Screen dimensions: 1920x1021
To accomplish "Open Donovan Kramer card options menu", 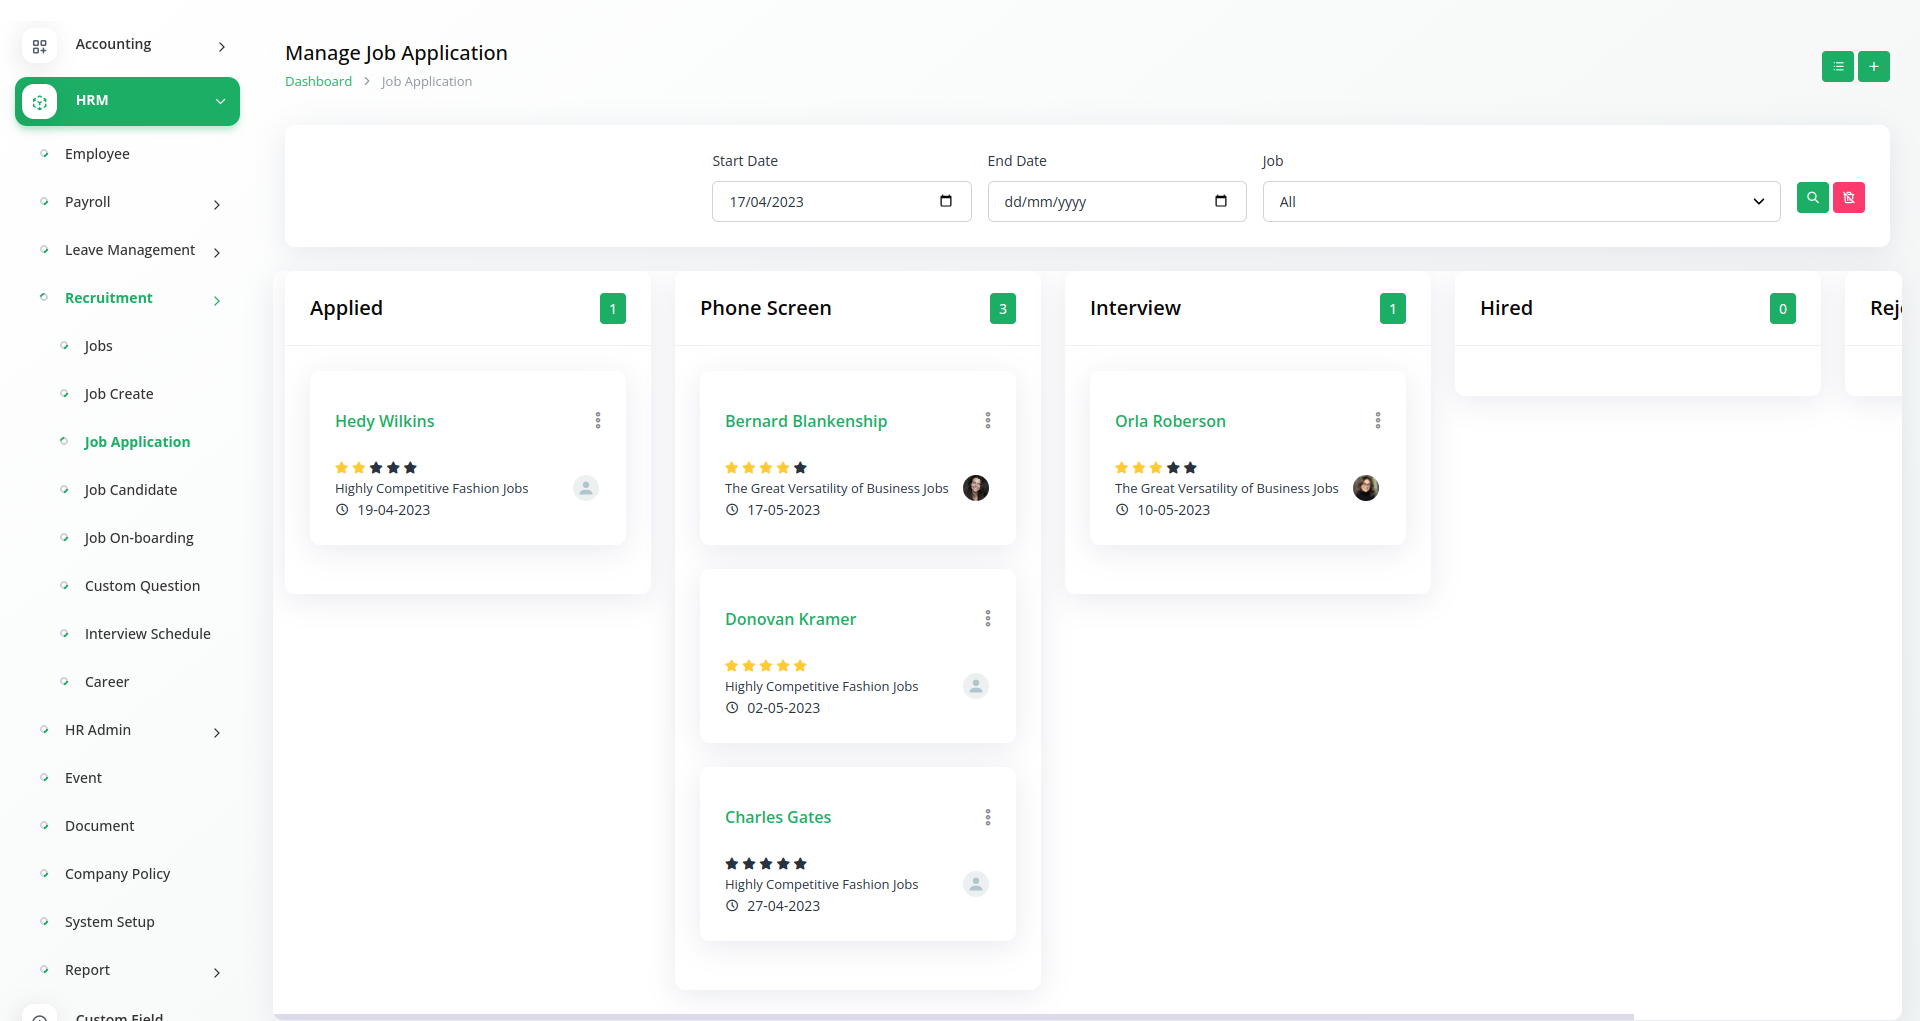I will click(988, 619).
